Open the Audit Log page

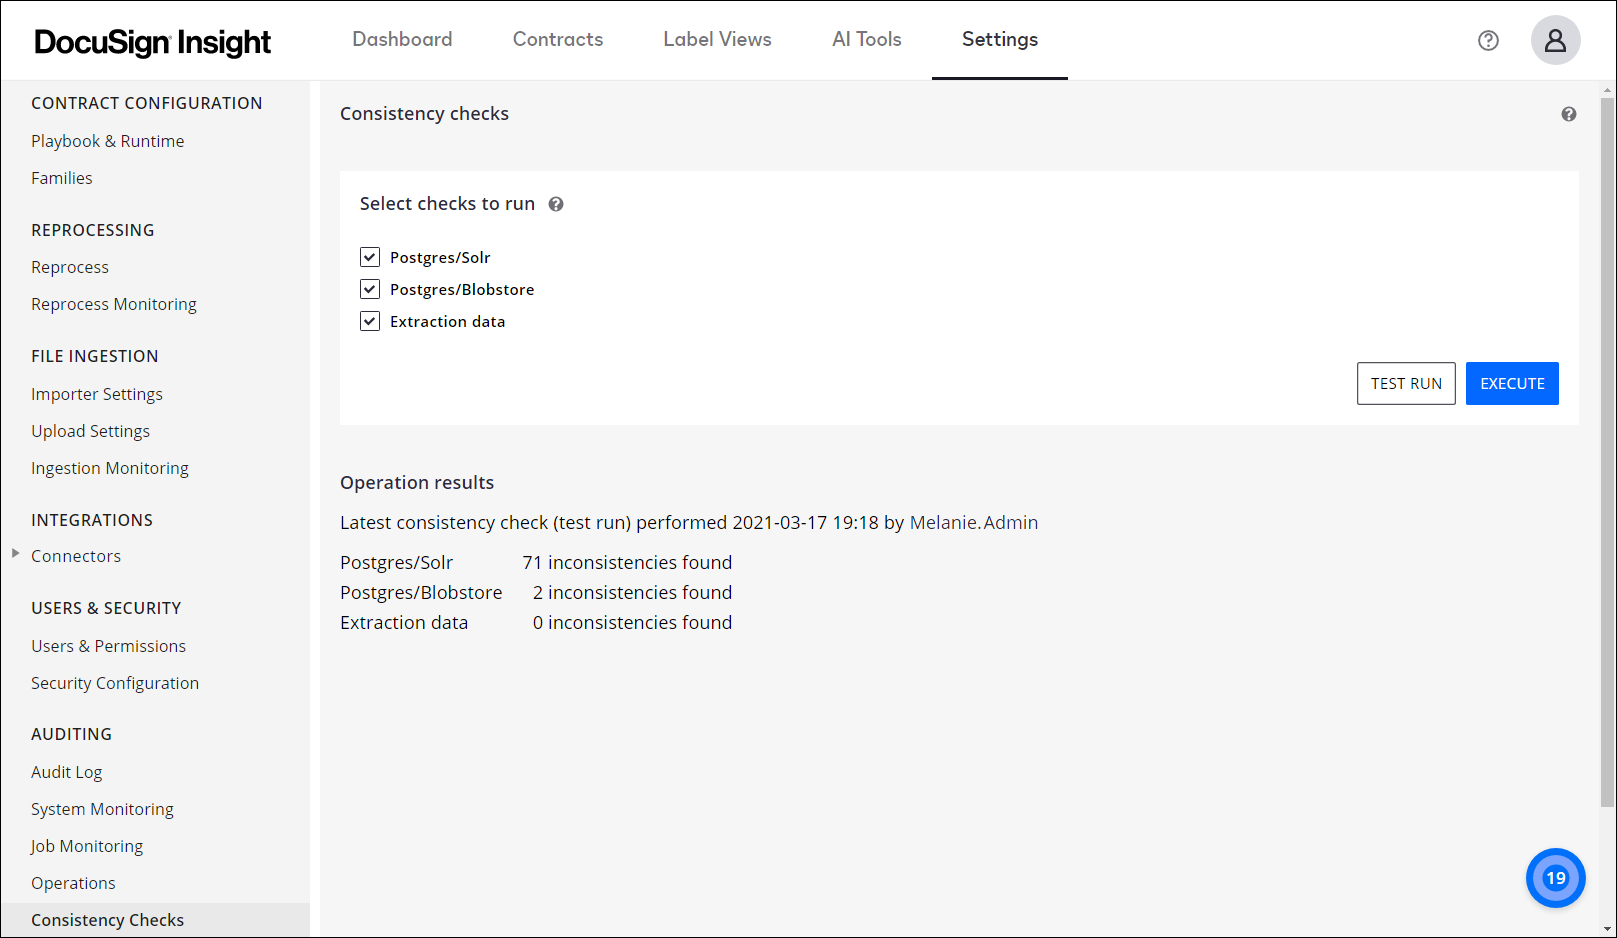pos(66,772)
